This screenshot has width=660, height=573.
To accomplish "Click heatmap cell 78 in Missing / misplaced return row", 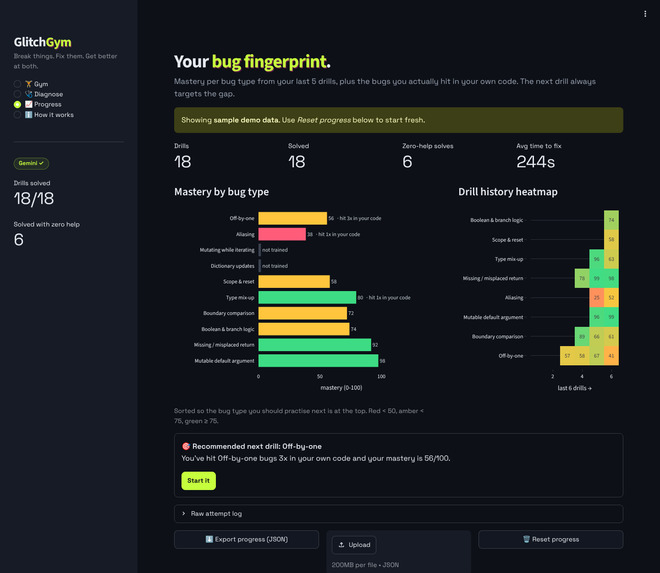I will click(582, 278).
